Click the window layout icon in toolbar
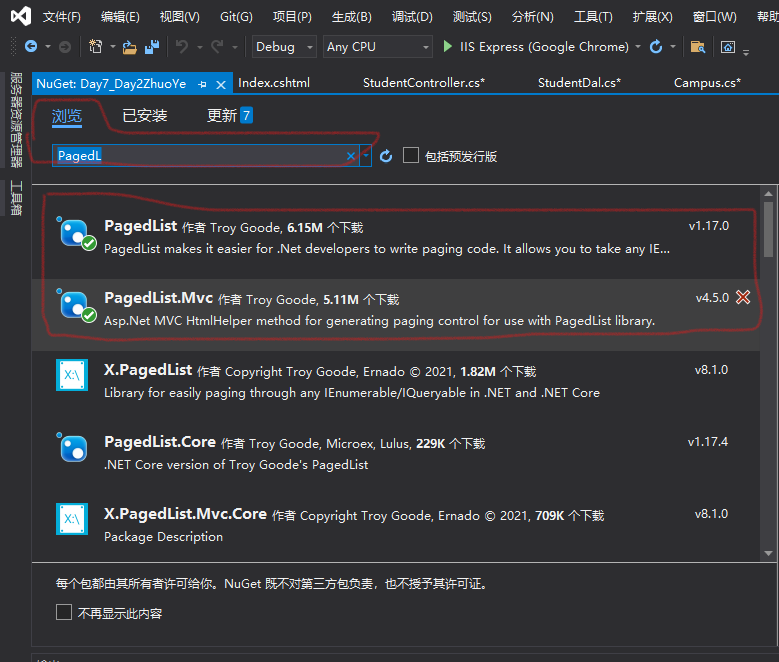The width and height of the screenshot is (779, 662). pos(728,47)
